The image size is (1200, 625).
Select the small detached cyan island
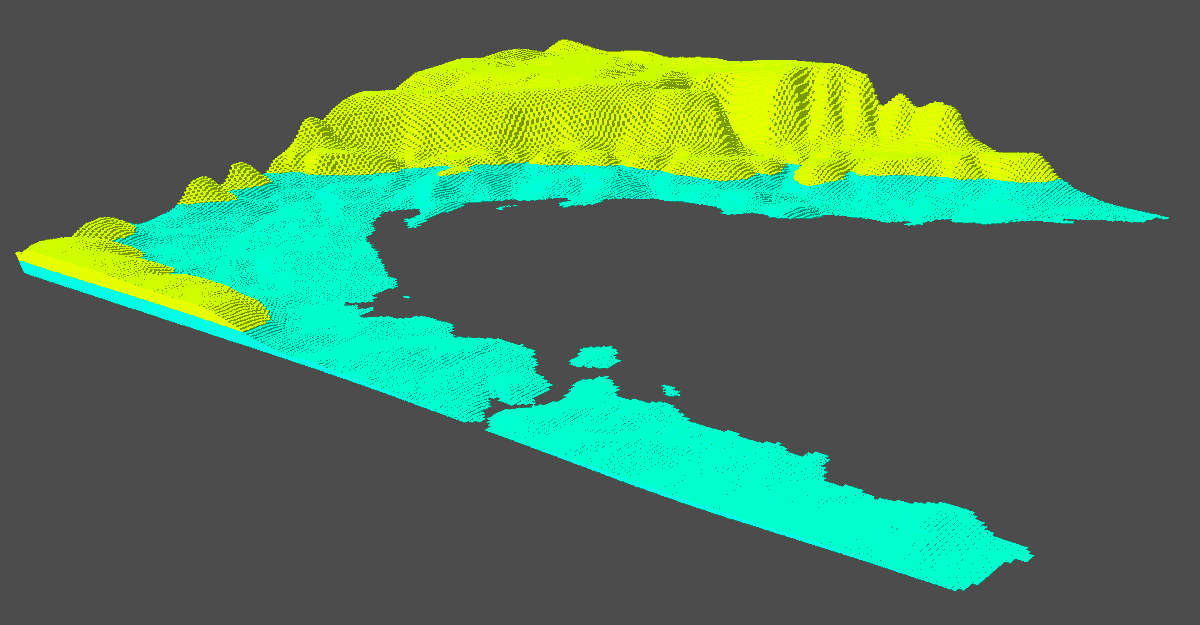click(x=596, y=356)
